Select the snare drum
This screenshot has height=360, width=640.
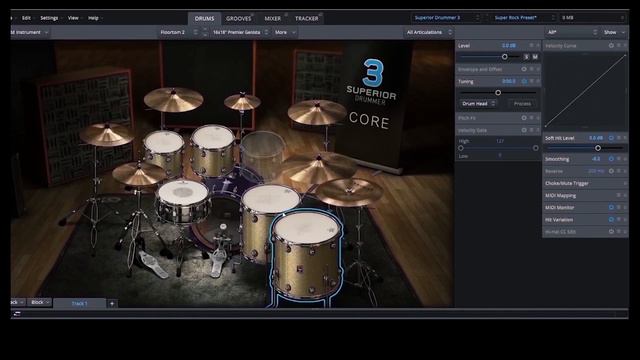coord(183,201)
